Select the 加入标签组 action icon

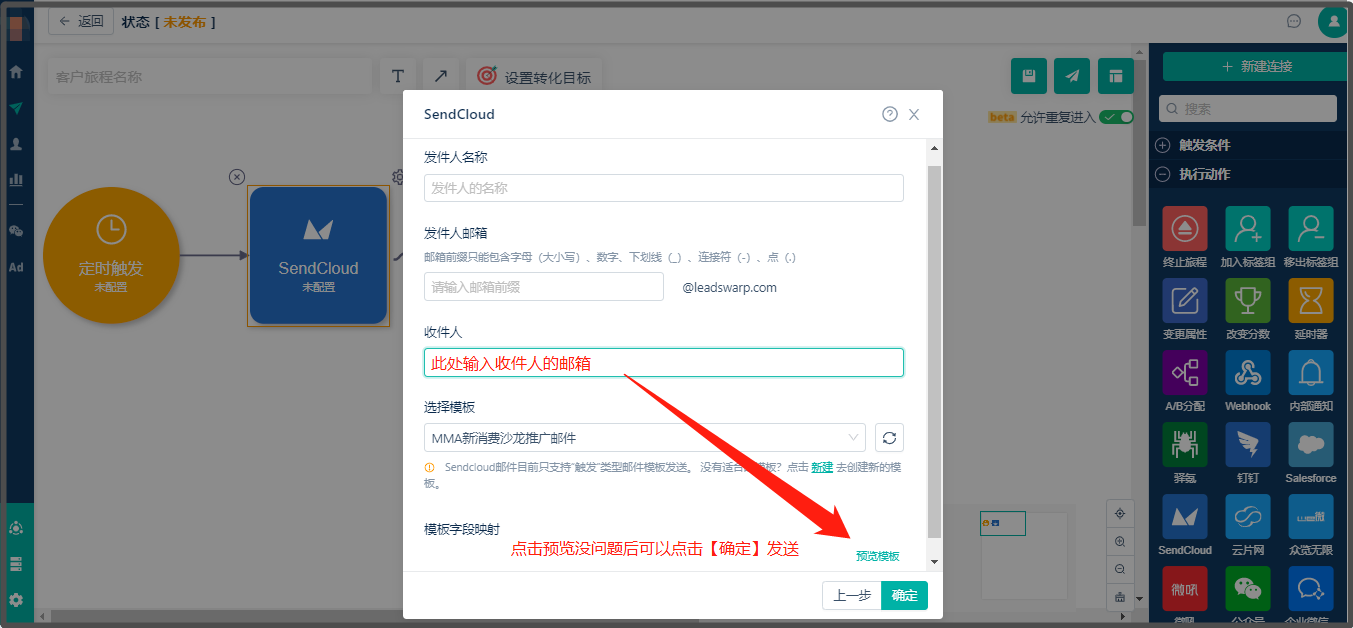(1248, 229)
